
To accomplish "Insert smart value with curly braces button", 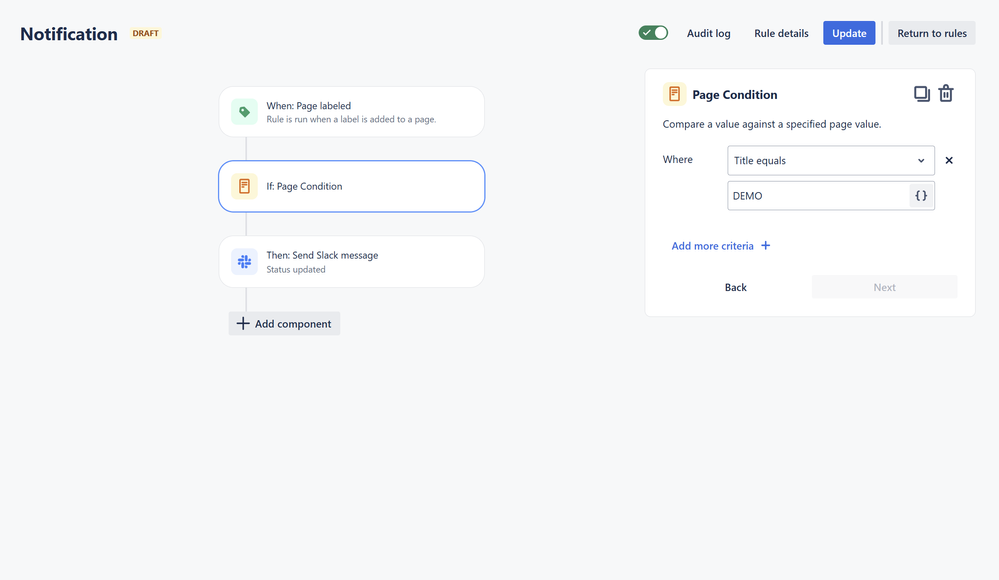I will point(921,196).
